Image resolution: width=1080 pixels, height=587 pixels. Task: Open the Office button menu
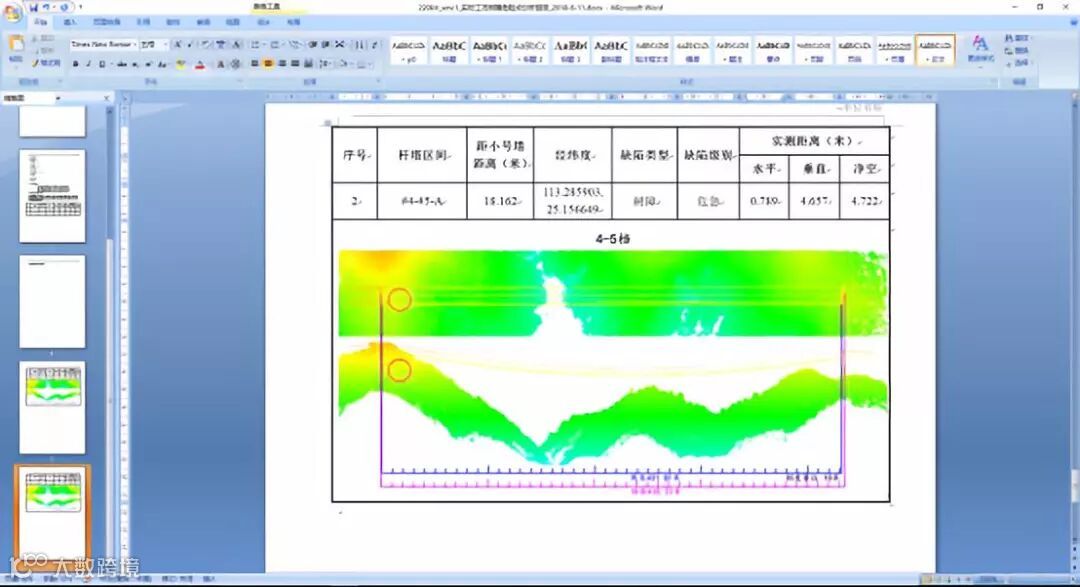click(x=12, y=12)
